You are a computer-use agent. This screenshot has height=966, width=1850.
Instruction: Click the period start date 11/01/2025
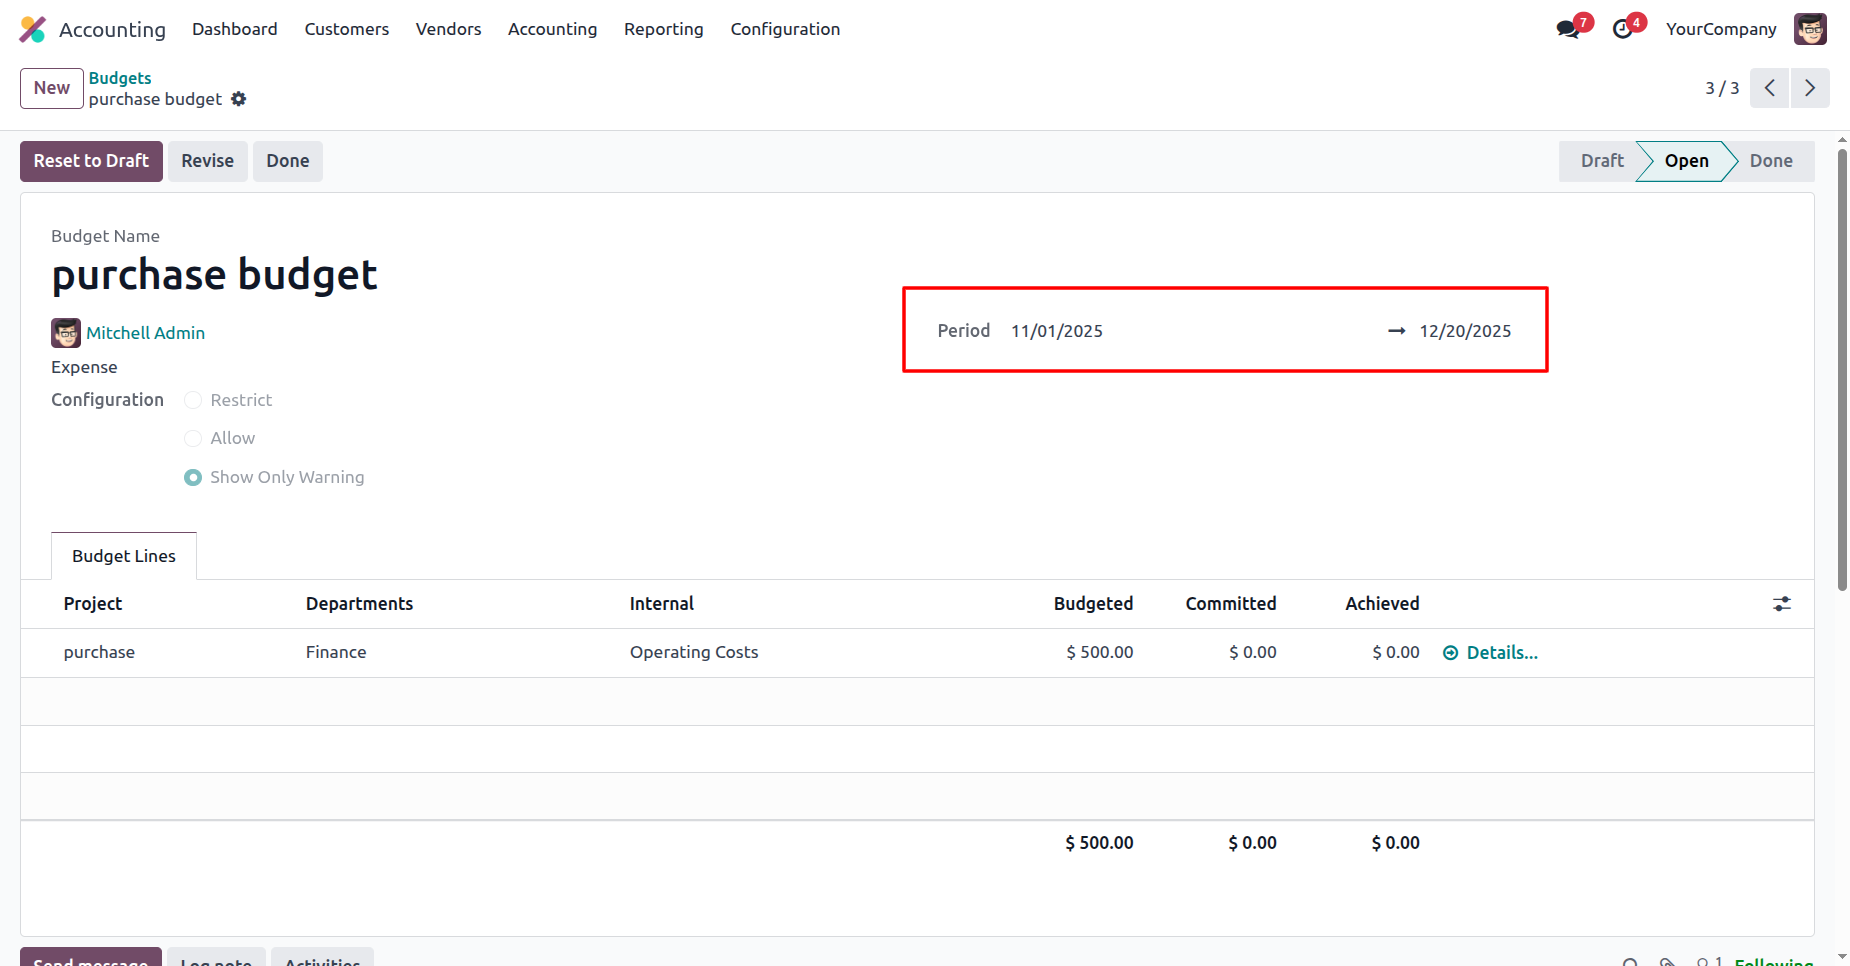[x=1057, y=331]
